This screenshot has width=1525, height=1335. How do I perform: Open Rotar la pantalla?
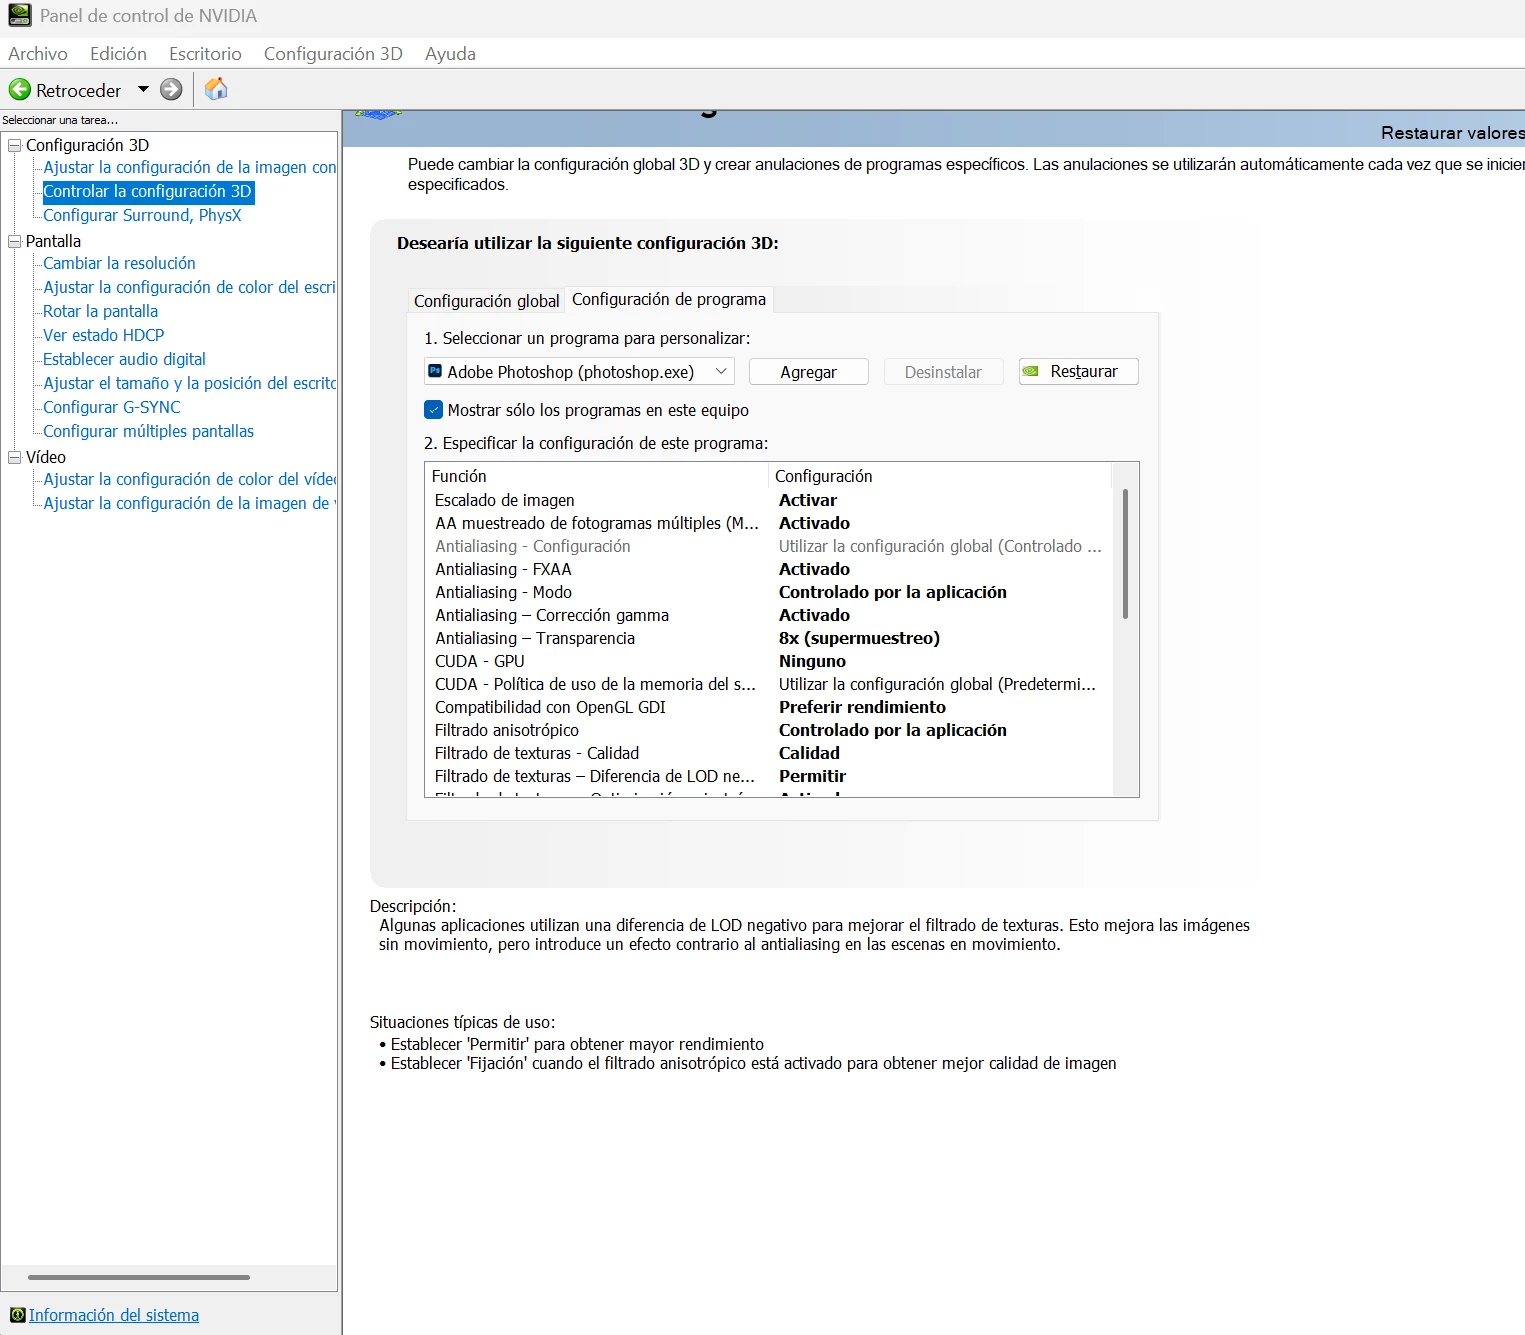[x=100, y=311]
